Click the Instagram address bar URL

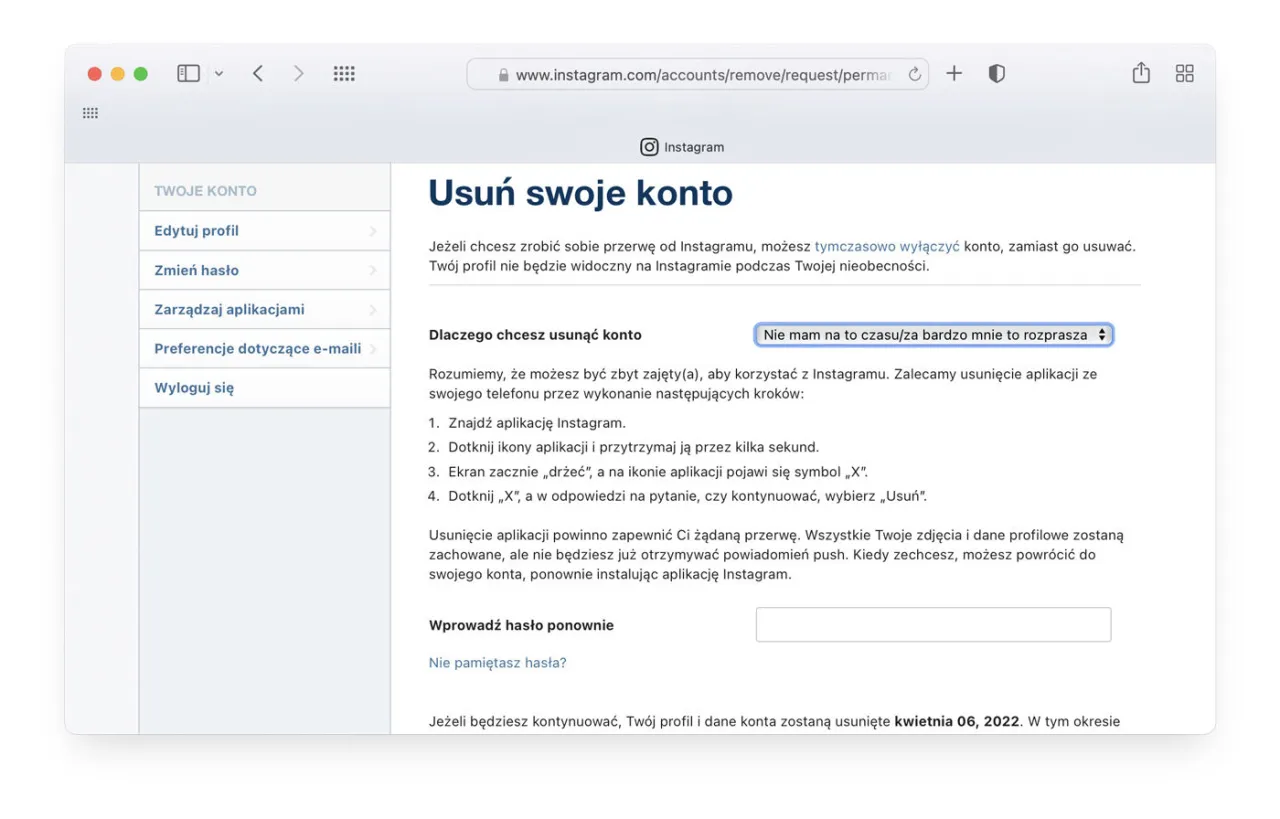click(700, 75)
